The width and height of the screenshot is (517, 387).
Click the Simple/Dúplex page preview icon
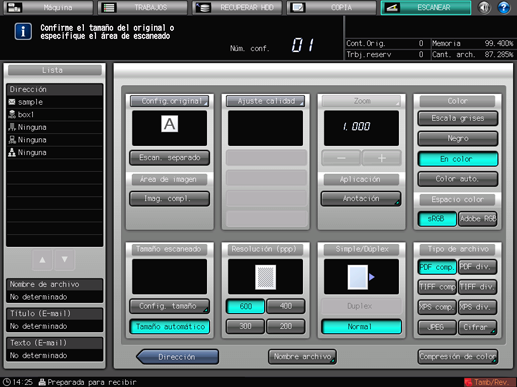[x=361, y=277]
